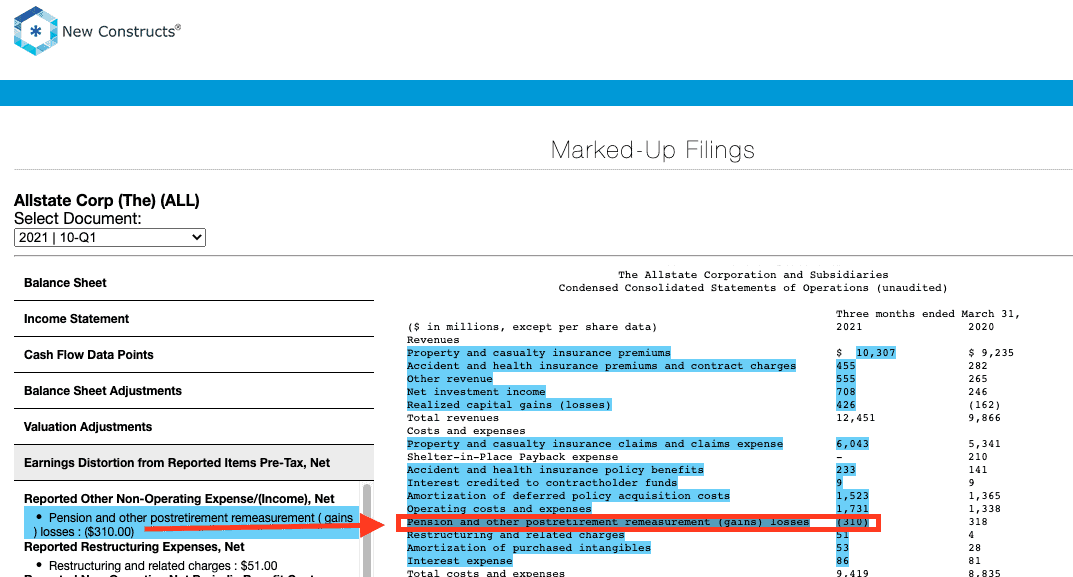
Task: Click highlighted value 6,043
Action: (852, 444)
